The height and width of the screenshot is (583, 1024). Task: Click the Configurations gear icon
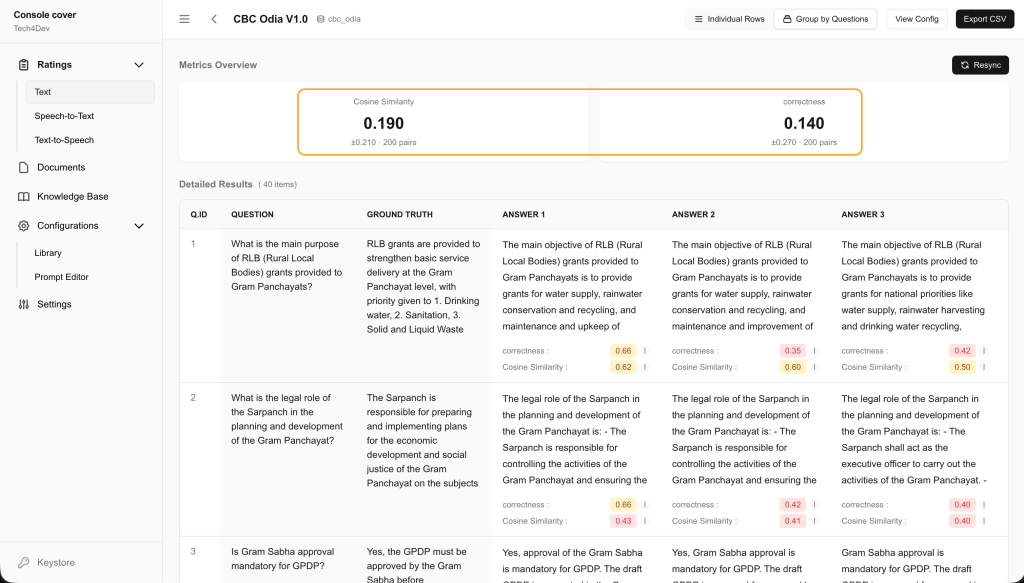pyautogui.click(x=24, y=226)
